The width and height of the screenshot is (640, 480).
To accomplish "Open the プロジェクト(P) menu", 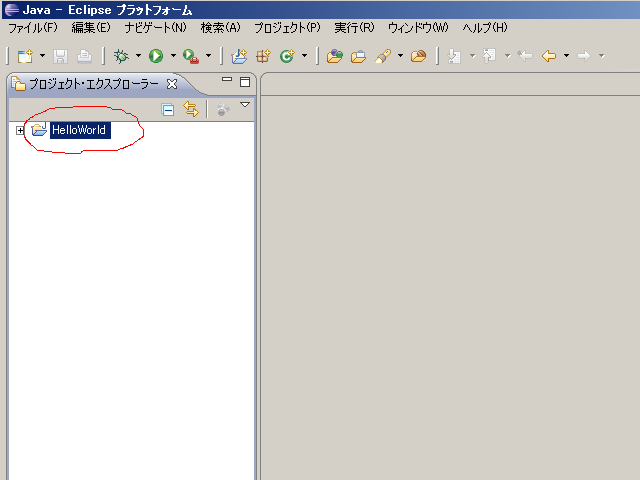I will (x=287, y=28).
